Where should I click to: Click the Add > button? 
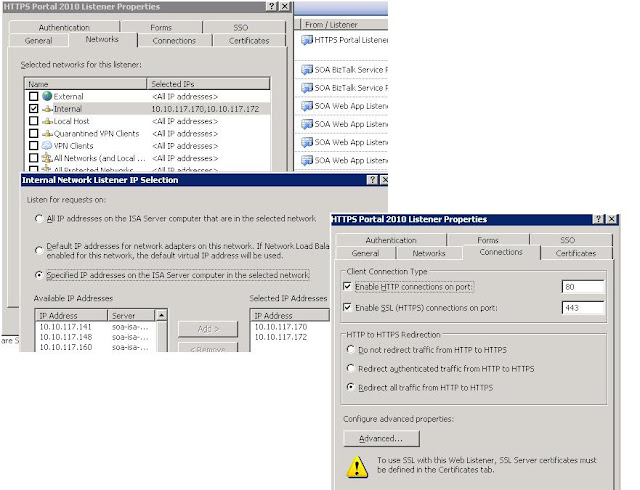208,329
